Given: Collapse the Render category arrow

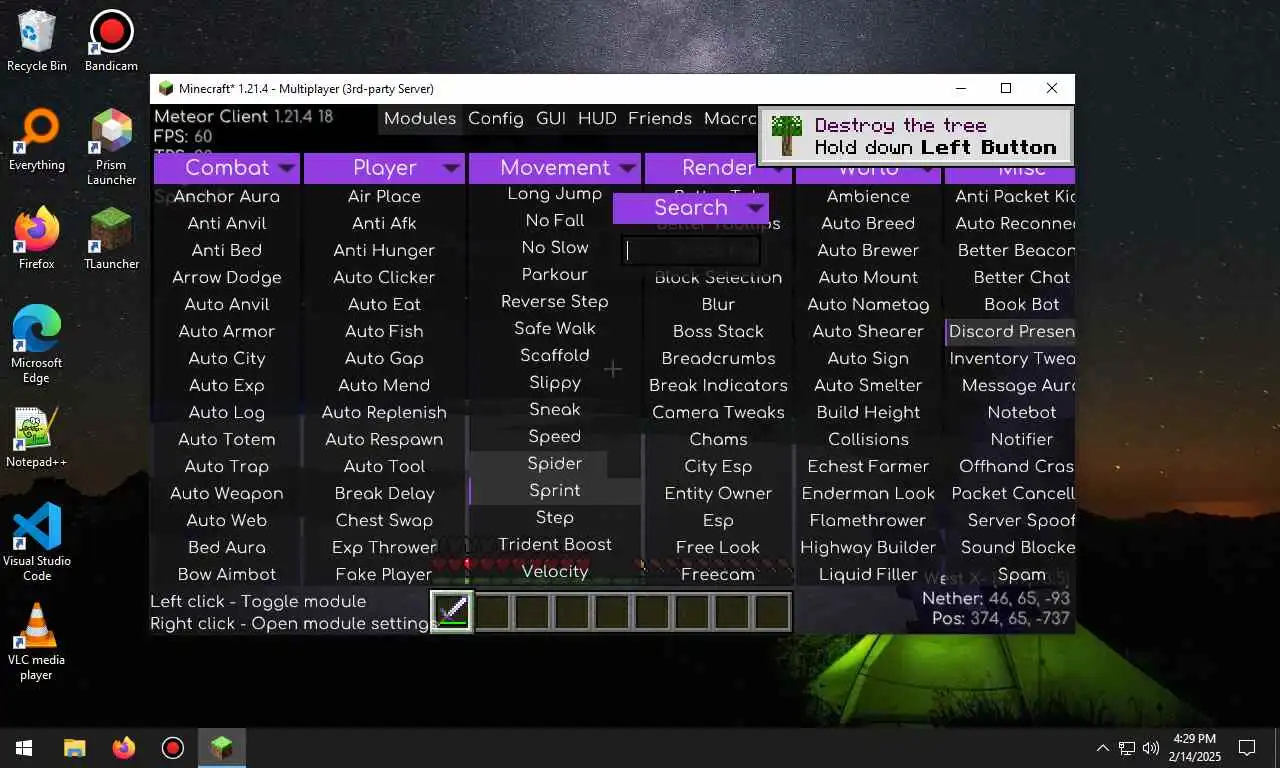Looking at the screenshot, I should pos(776,168).
